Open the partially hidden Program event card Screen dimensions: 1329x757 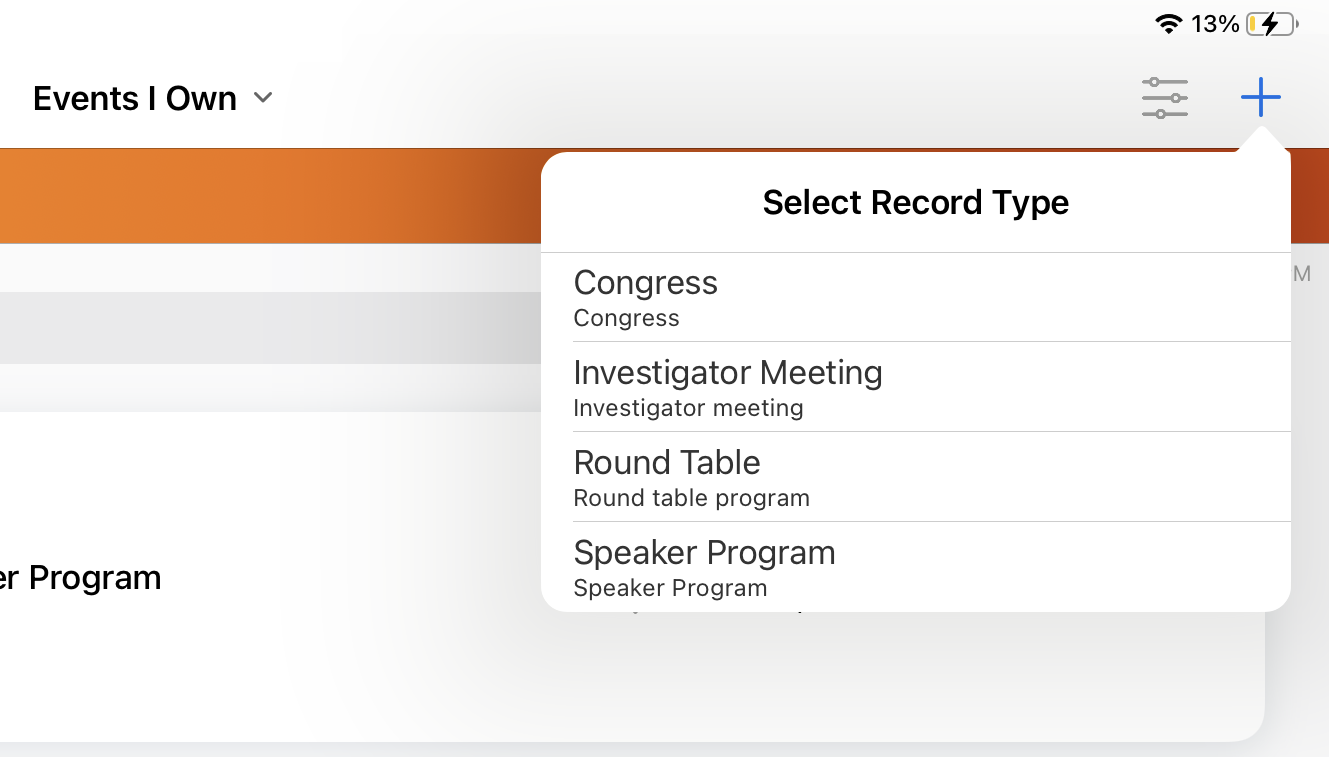pyautogui.click(x=80, y=578)
